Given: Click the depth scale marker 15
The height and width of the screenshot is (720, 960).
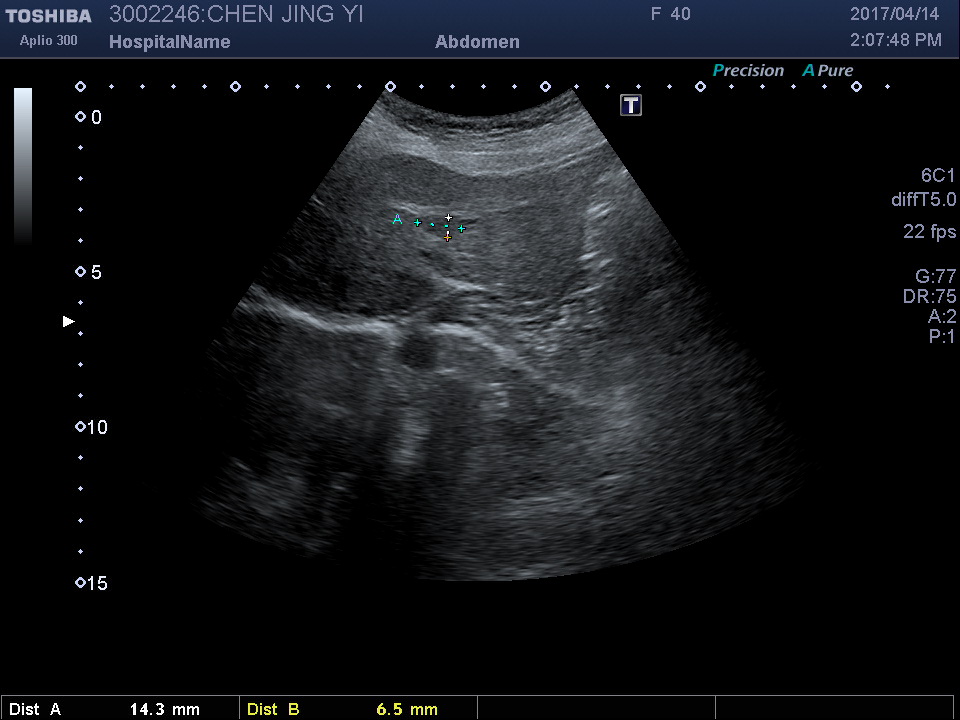Looking at the screenshot, I should pos(92,583).
